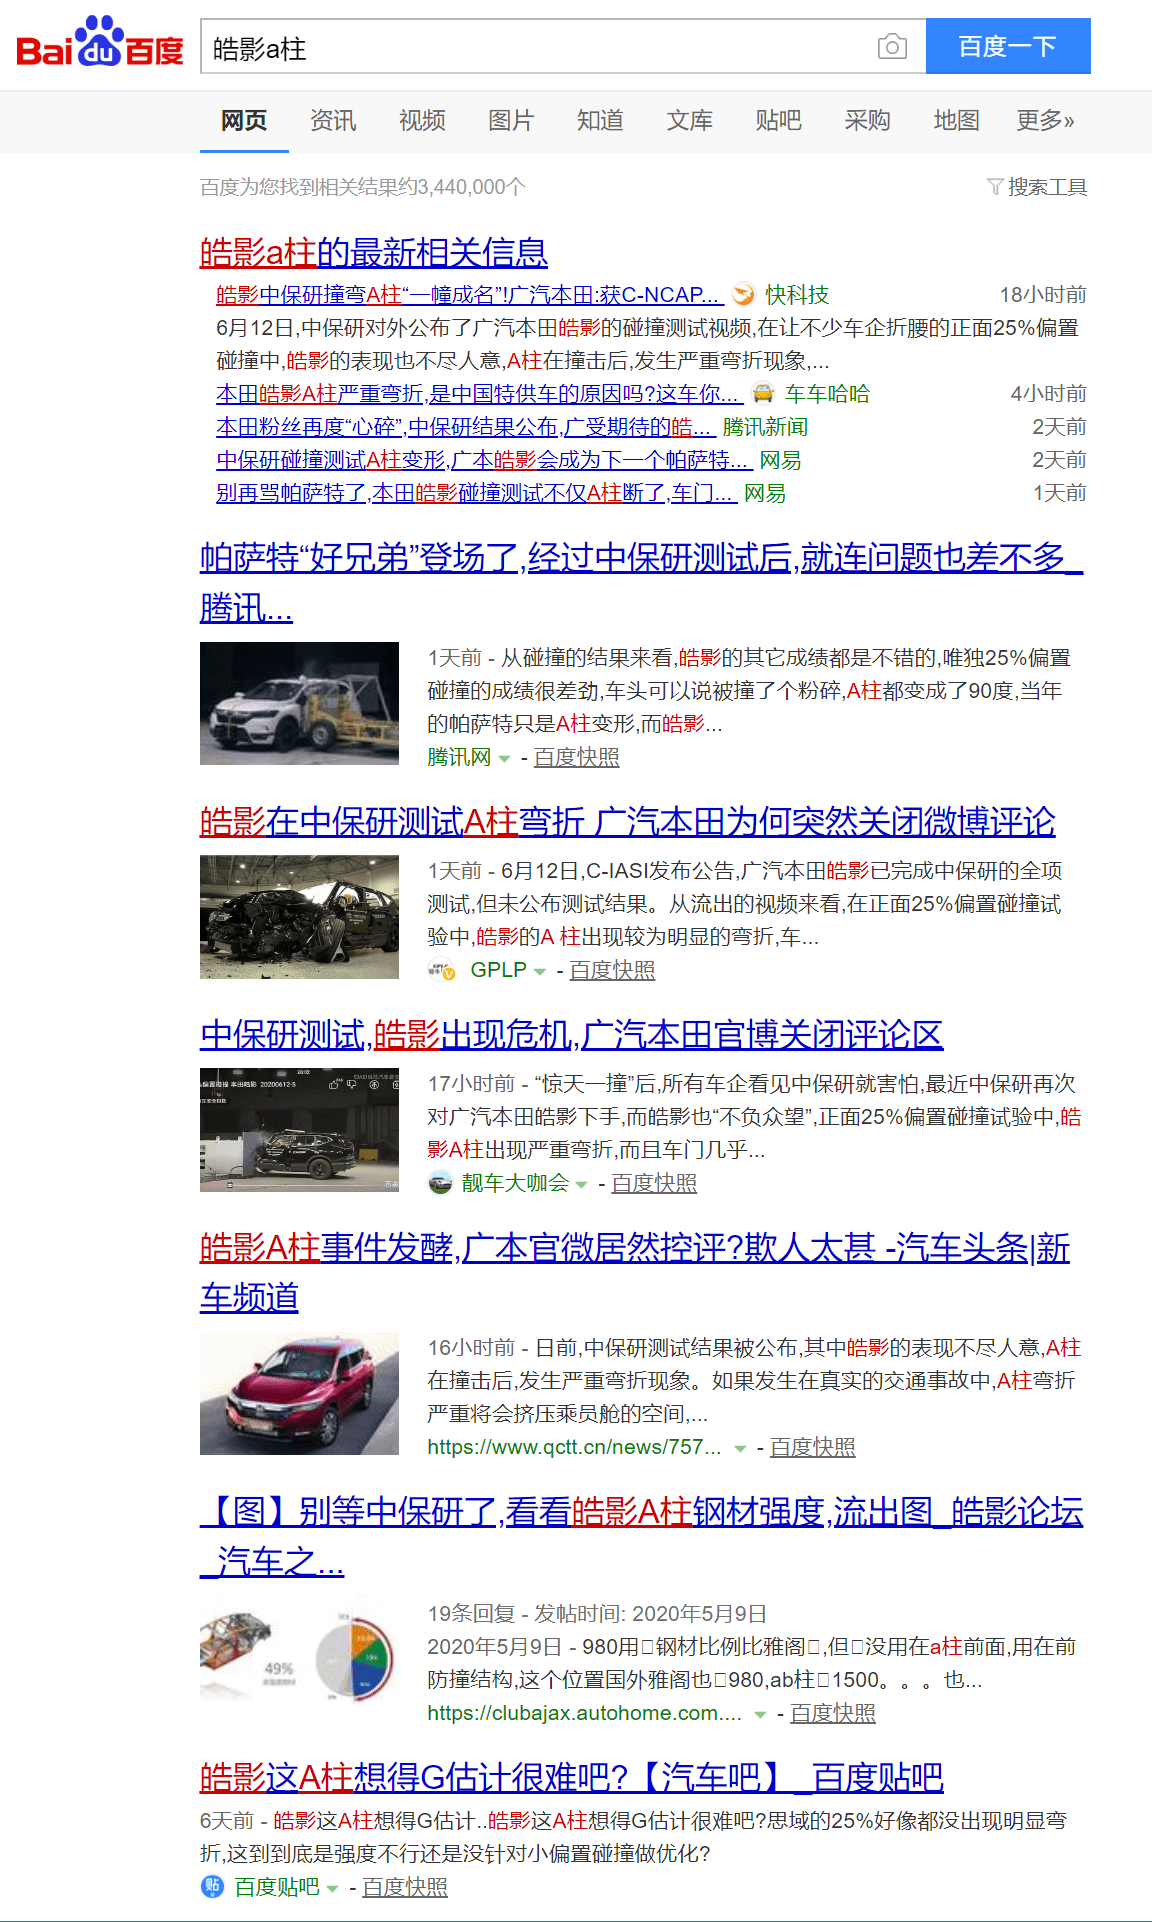Image resolution: width=1152 pixels, height=1922 pixels.
Task: Switch to the 知道 tab
Action: coord(600,121)
